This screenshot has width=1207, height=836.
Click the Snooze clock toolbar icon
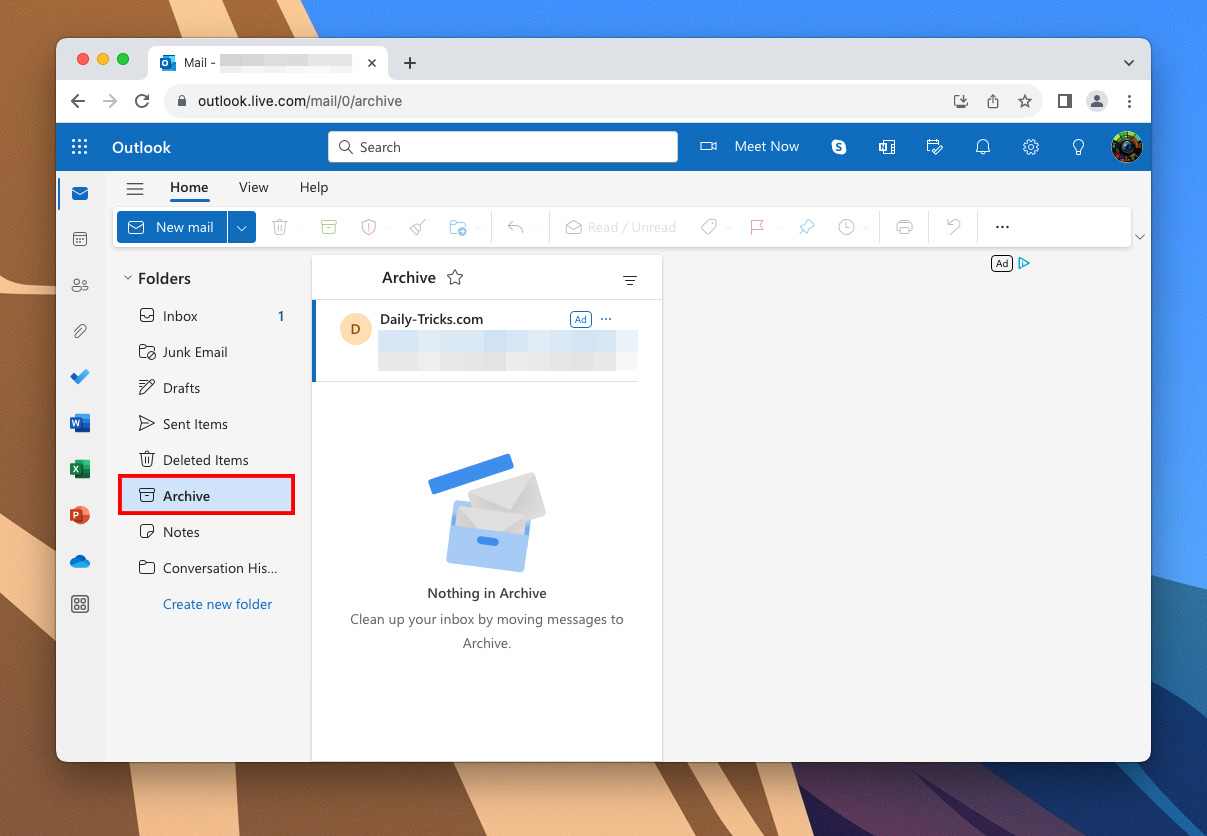point(846,227)
